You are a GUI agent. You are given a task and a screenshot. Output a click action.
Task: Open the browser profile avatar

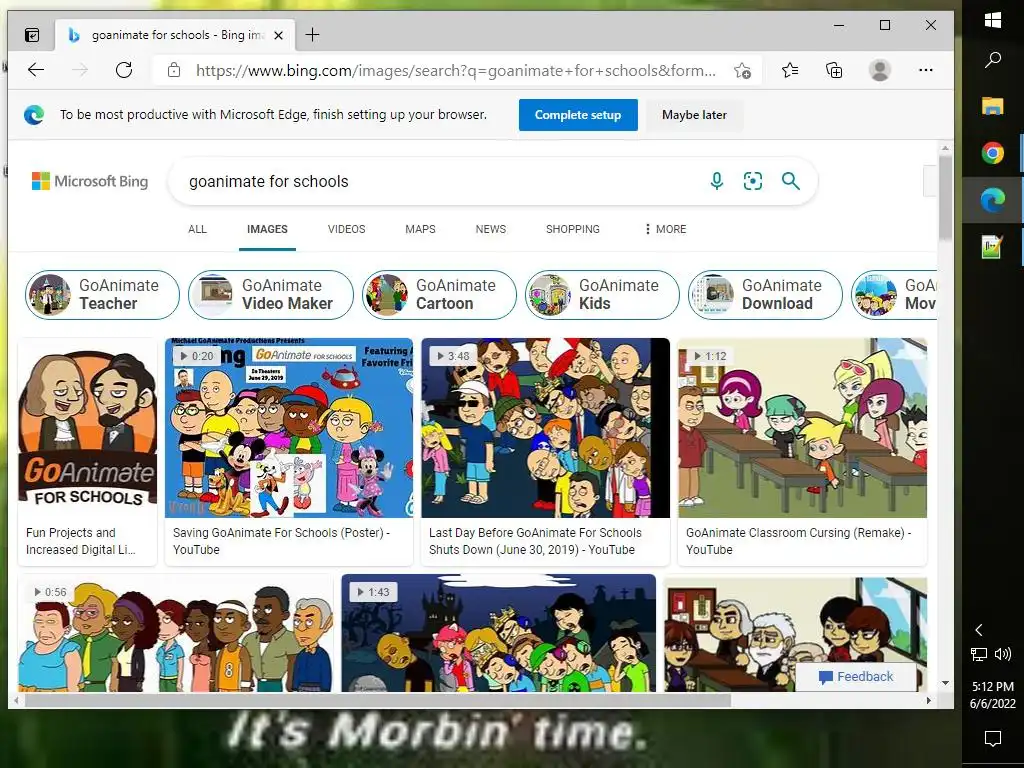(880, 70)
